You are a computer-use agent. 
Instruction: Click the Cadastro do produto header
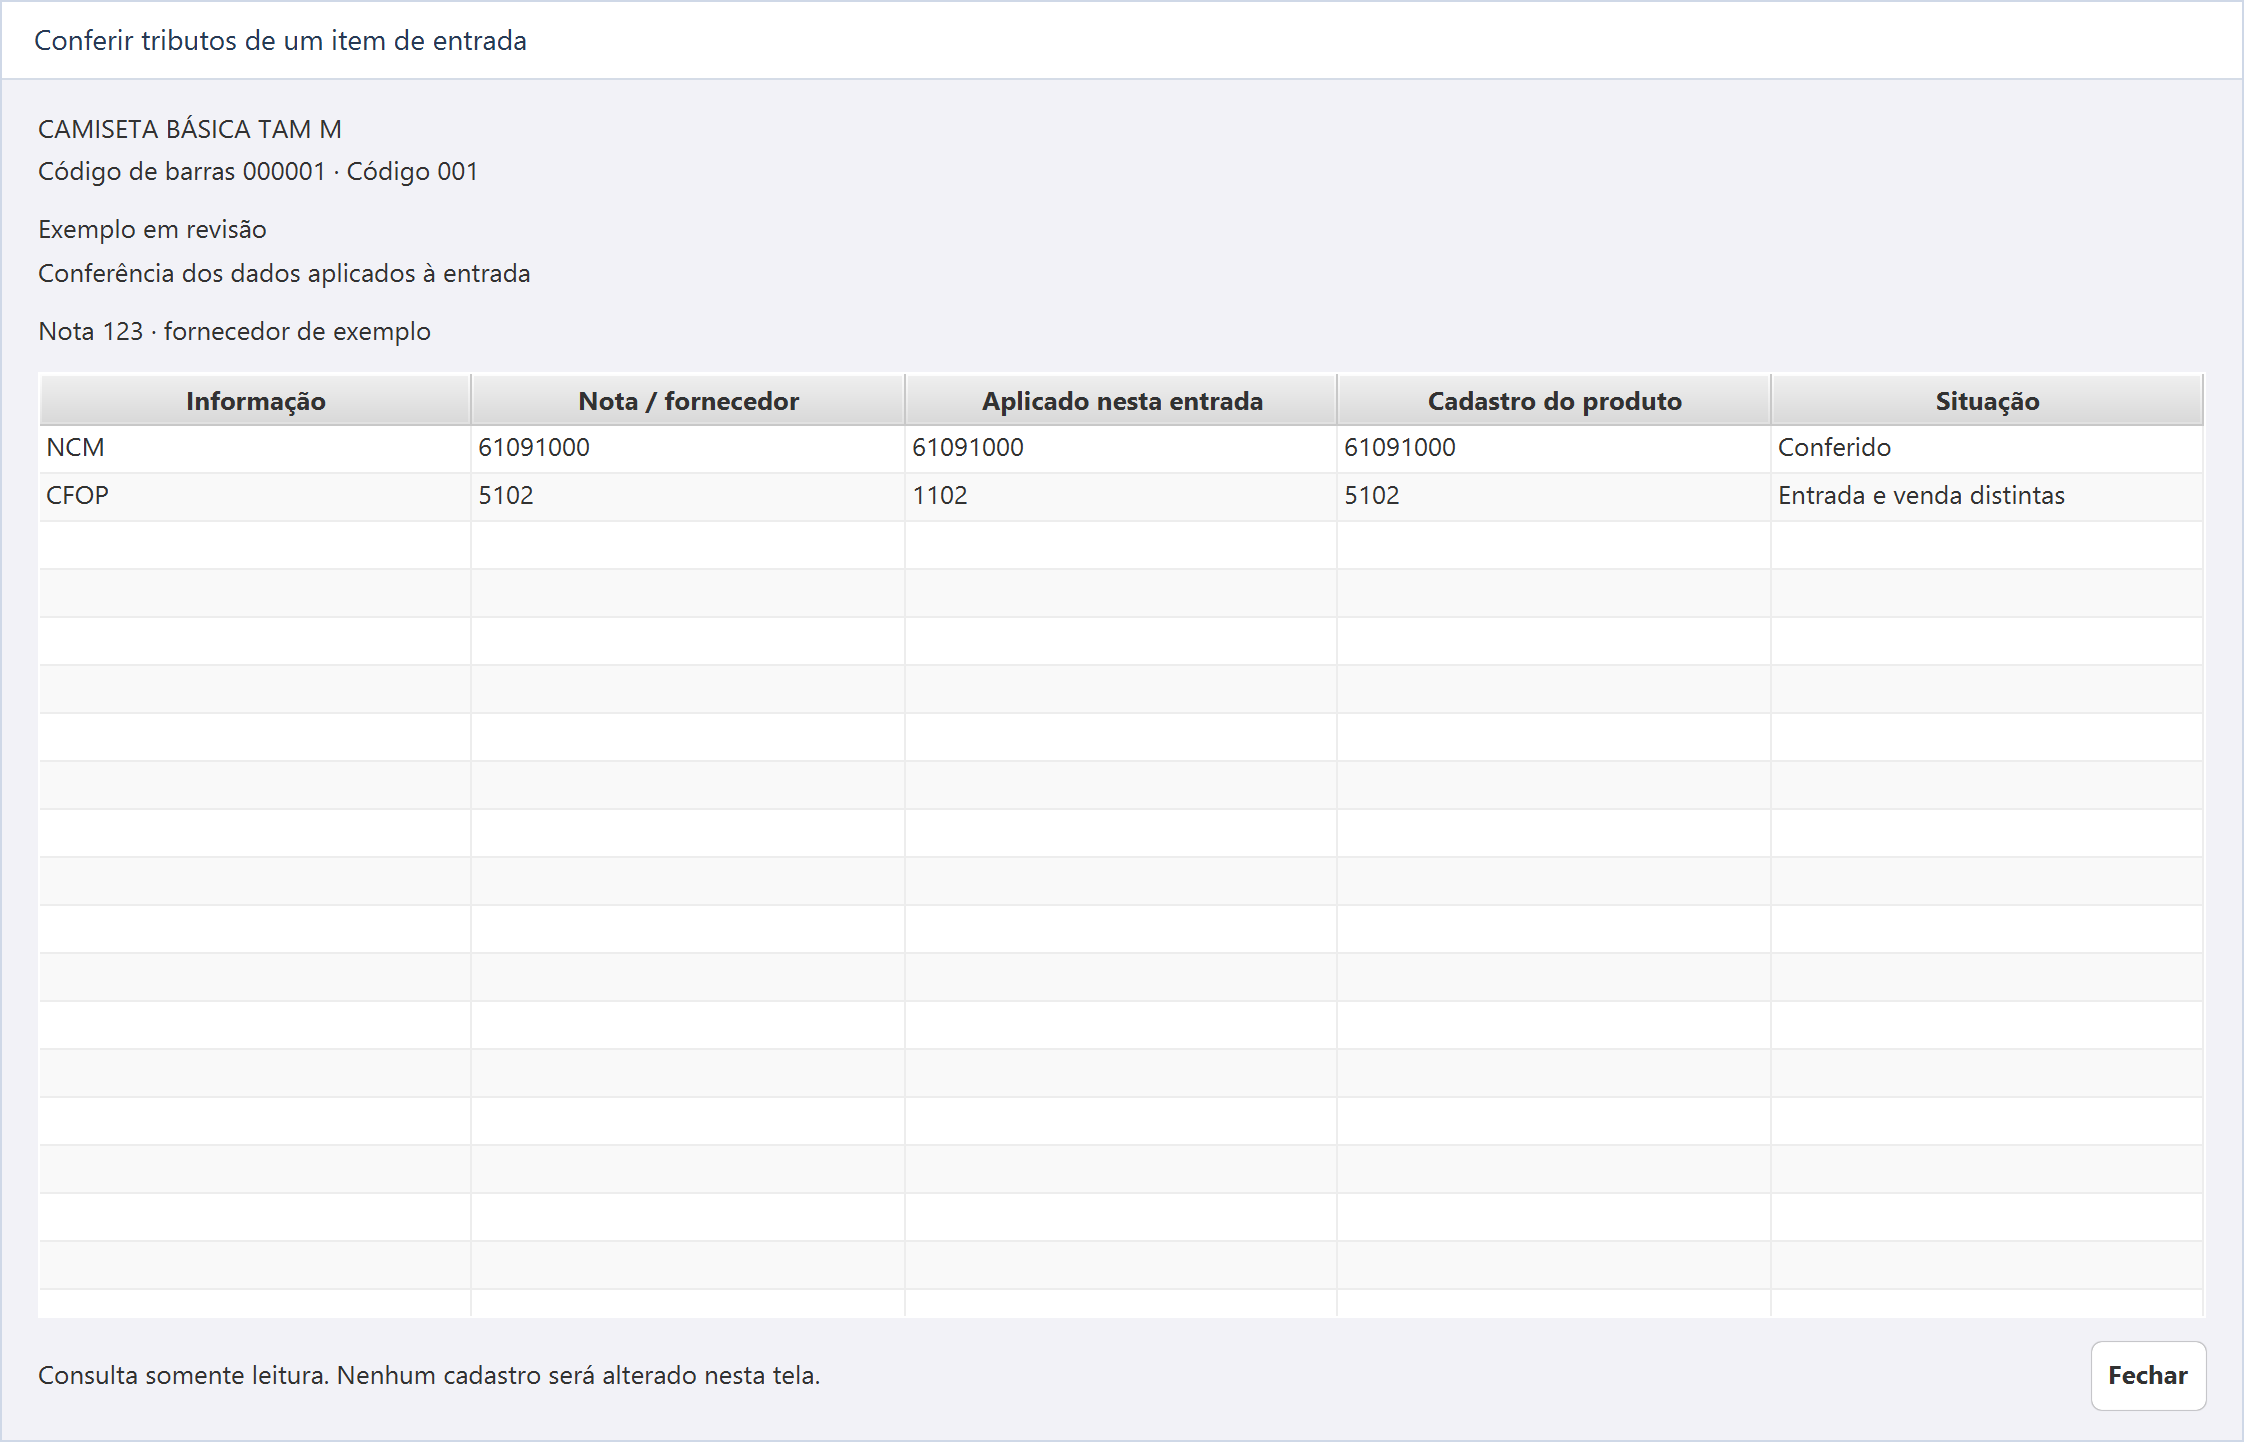tap(1554, 400)
